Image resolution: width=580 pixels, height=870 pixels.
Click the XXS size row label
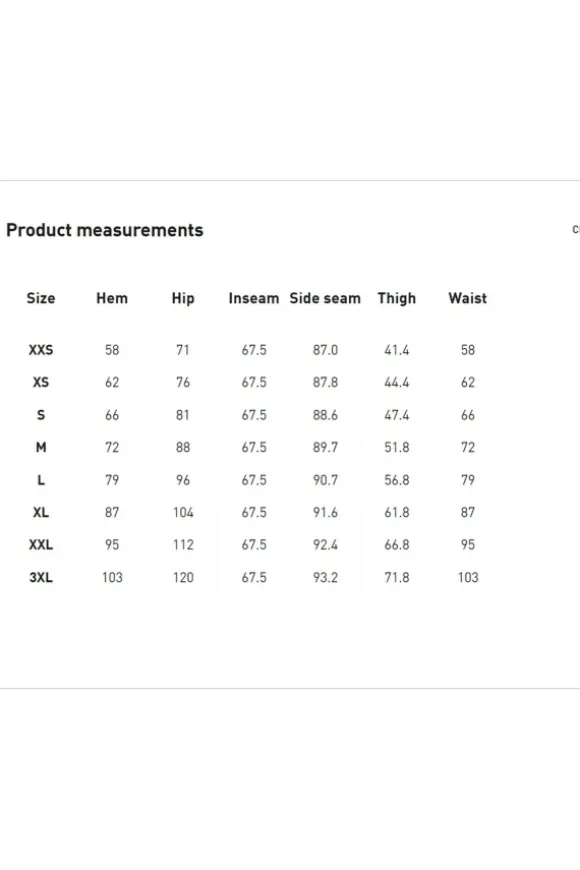[41, 350]
